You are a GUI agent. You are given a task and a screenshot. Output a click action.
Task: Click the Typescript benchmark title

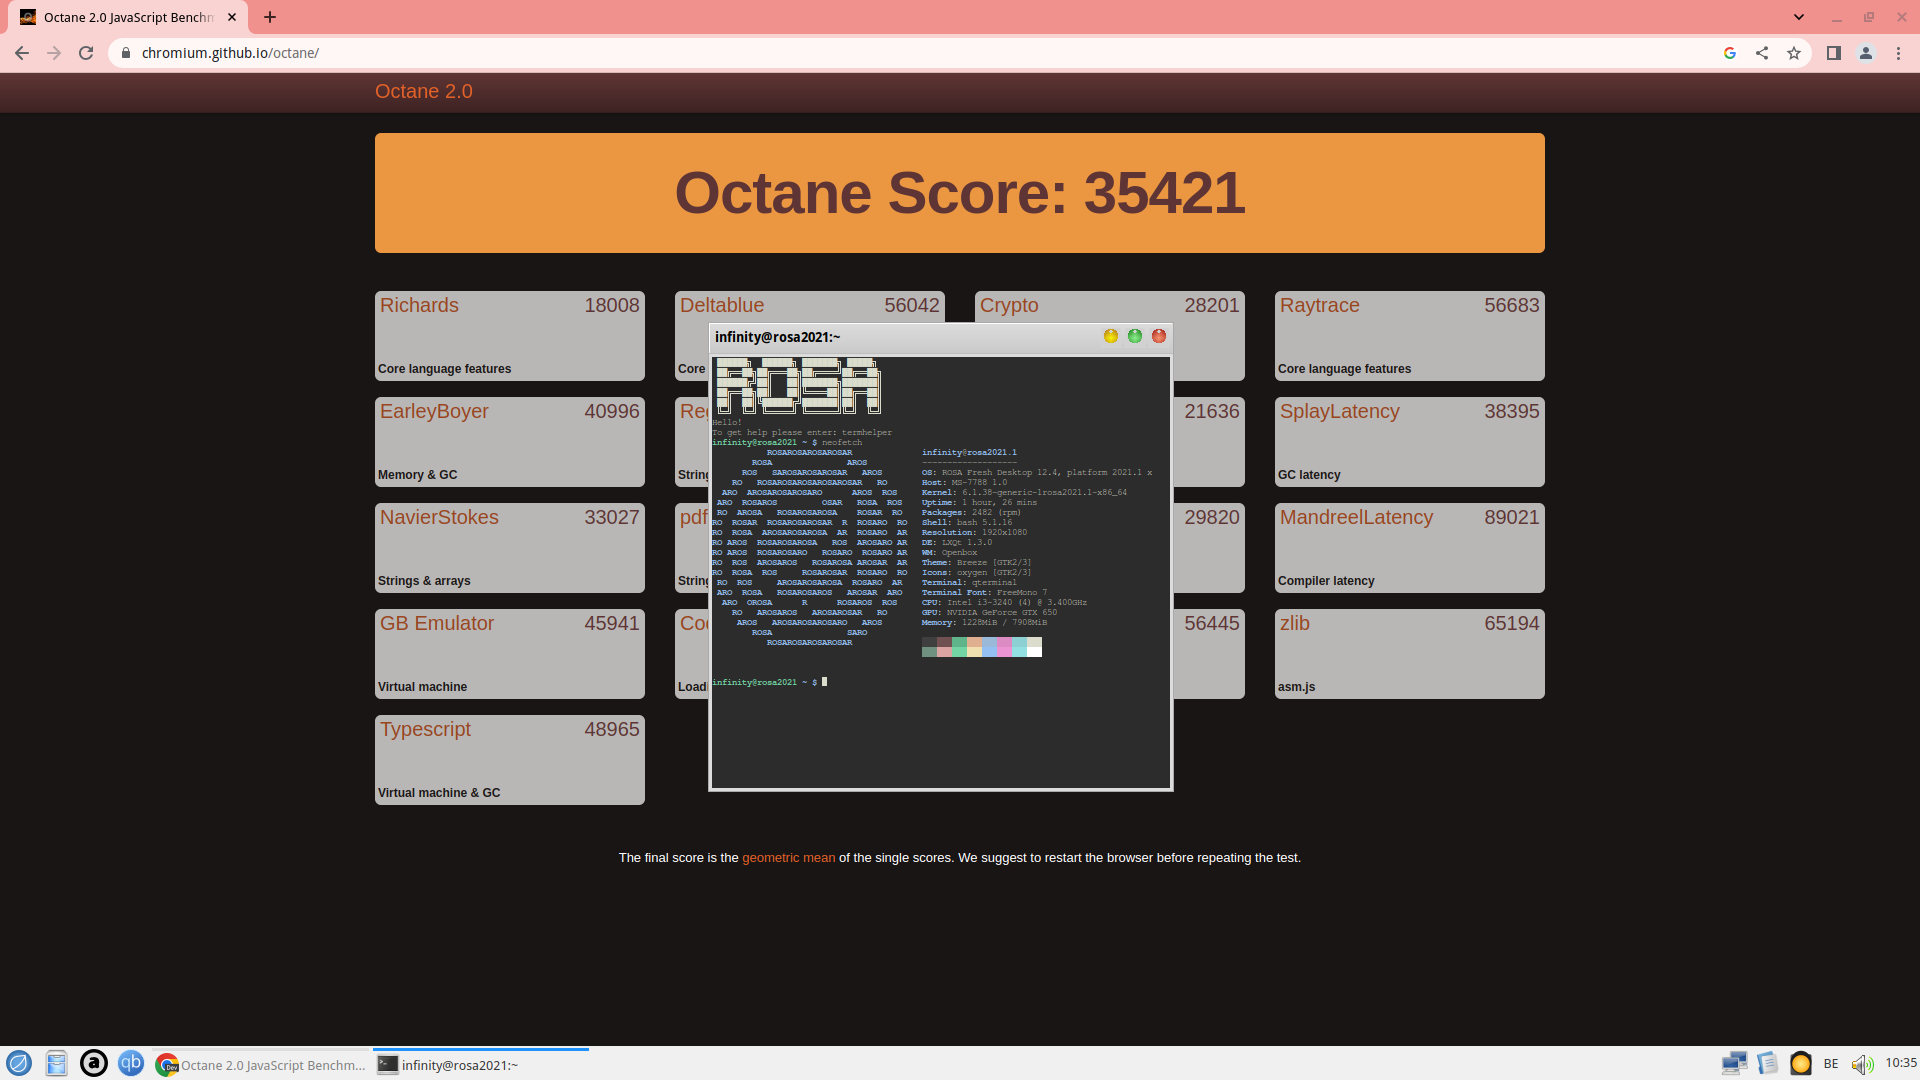pyautogui.click(x=425, y=729)
